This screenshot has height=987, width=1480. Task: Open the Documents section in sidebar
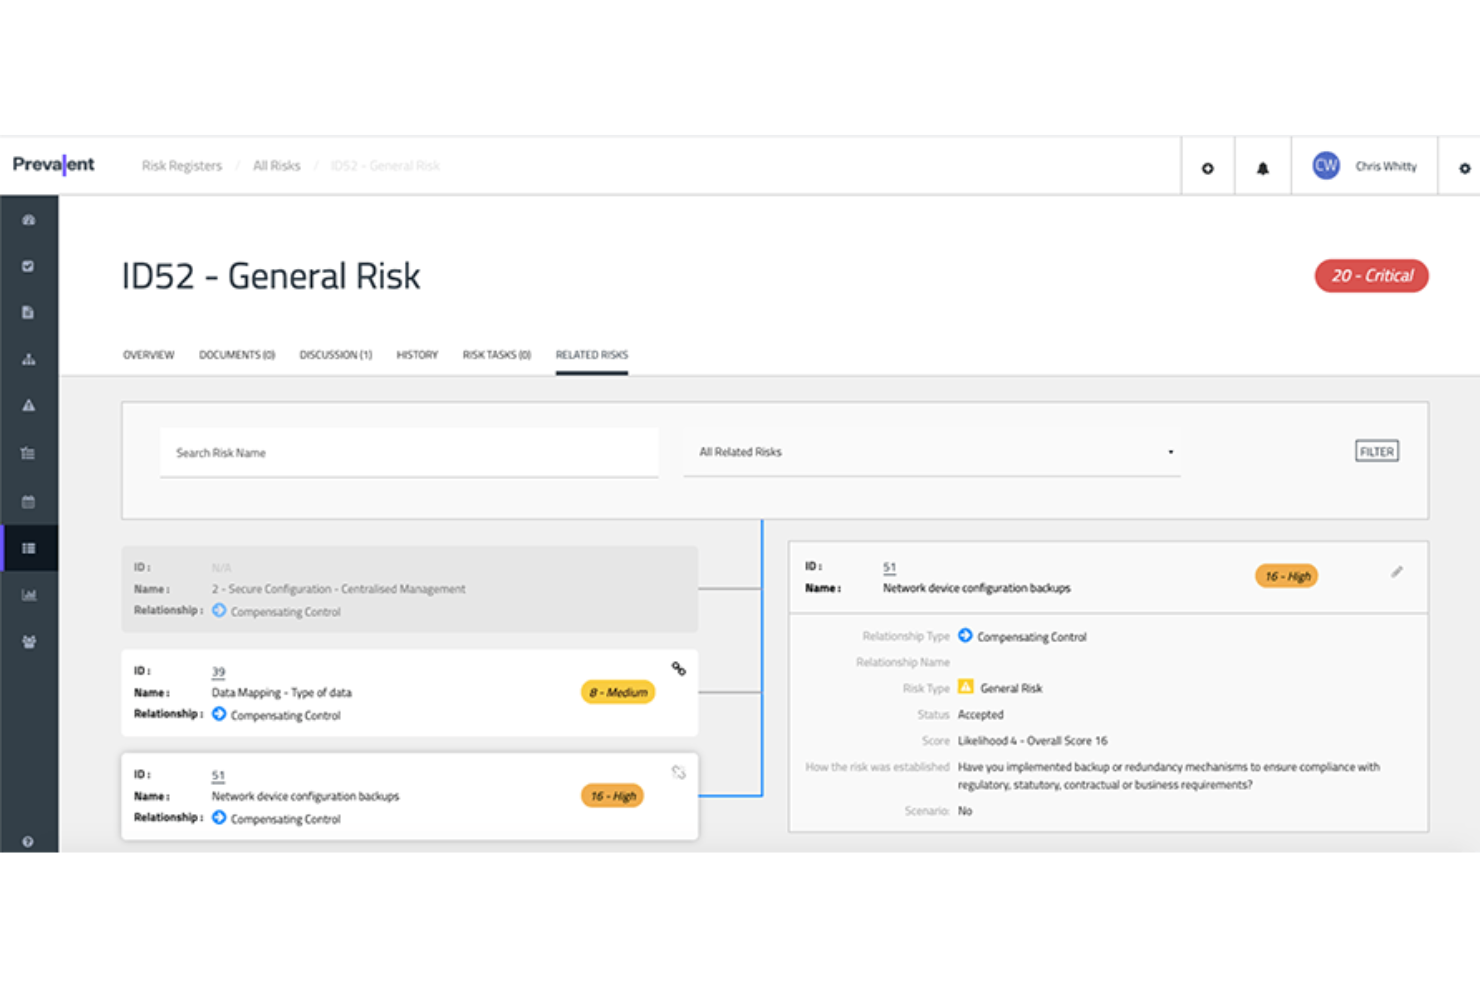(x=29, y=312)
